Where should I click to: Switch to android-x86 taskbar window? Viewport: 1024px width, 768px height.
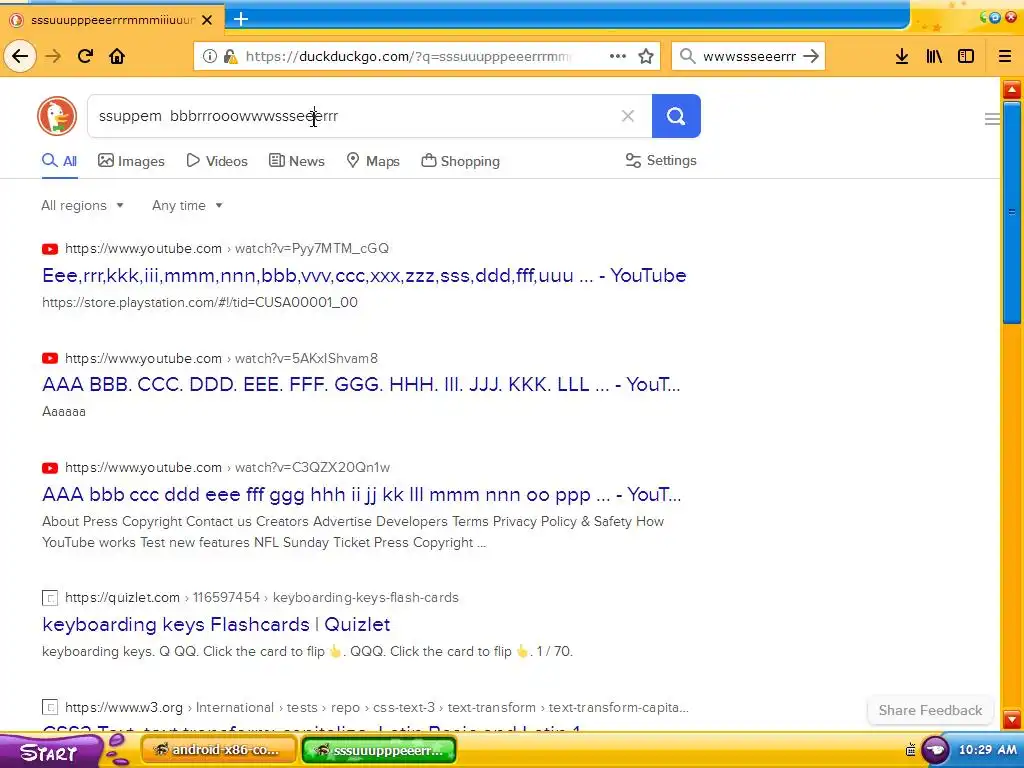tap(219, 750)
